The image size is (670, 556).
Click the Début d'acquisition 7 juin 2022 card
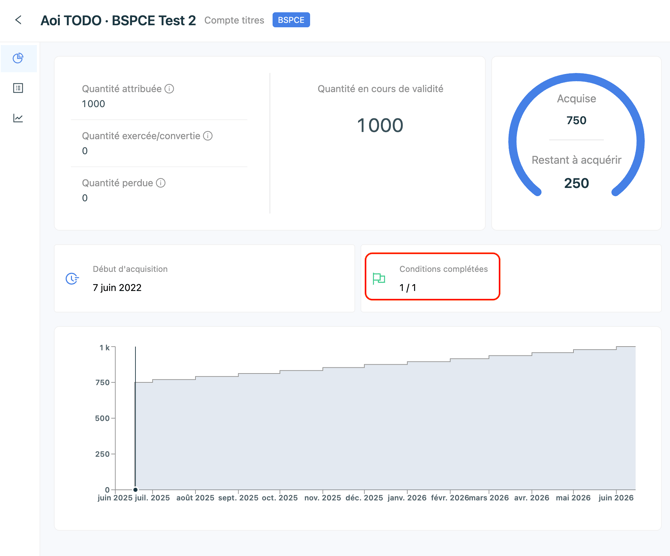[x=204, y=278]
